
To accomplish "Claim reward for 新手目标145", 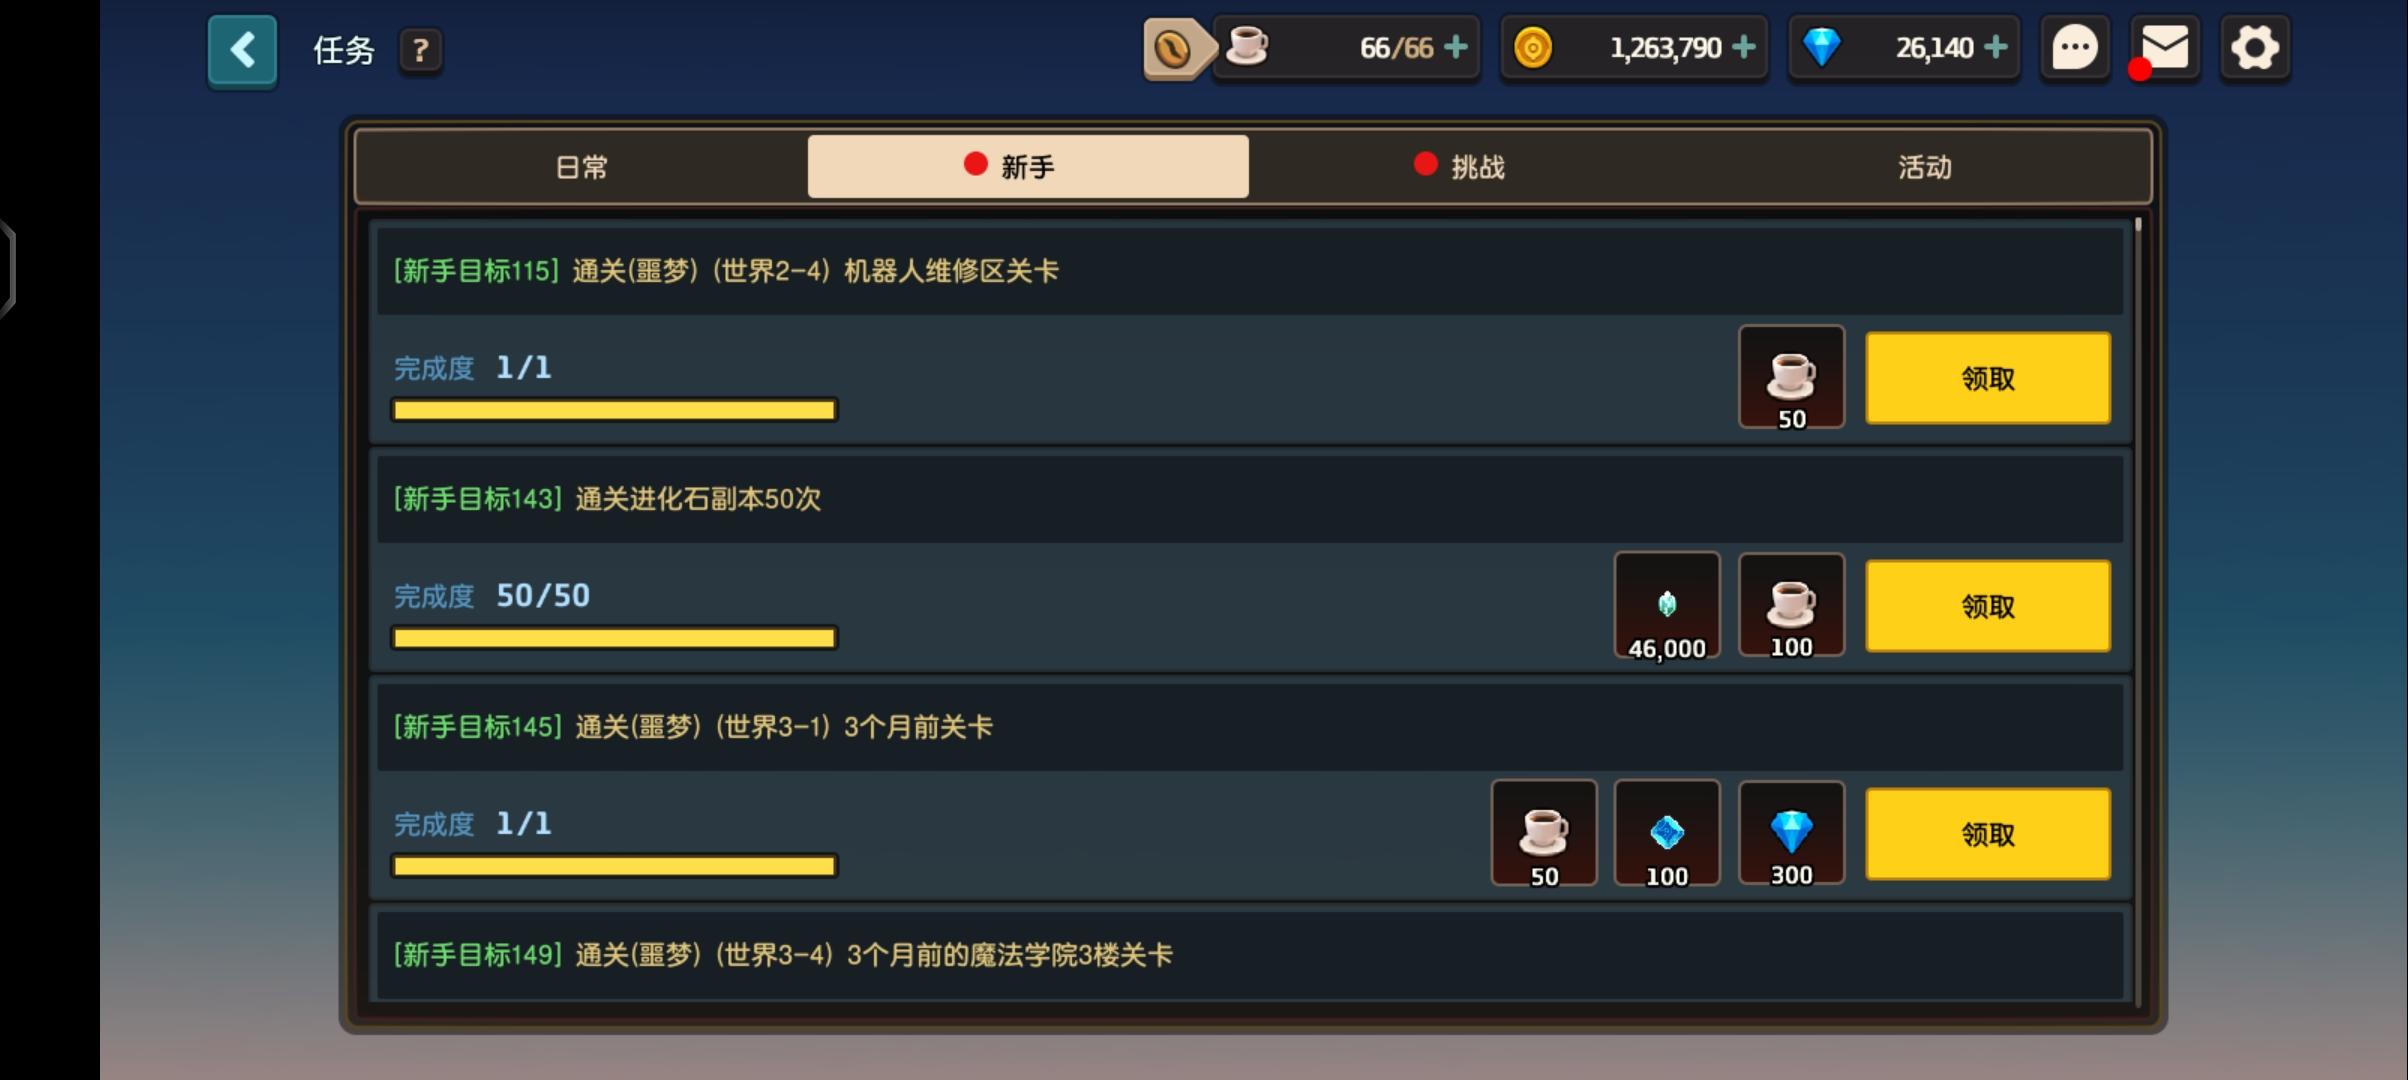I will click(1988, 834).
